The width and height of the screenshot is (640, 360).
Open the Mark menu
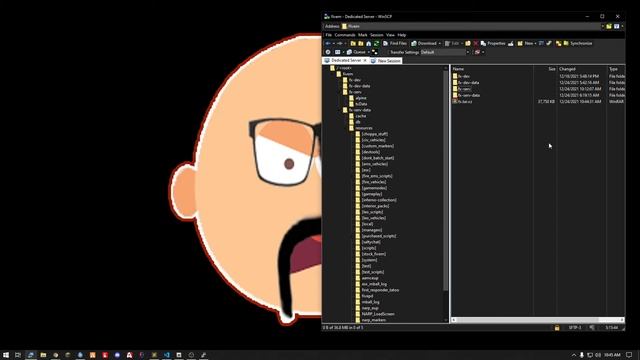pyautogui.click(x=362, y=35)
